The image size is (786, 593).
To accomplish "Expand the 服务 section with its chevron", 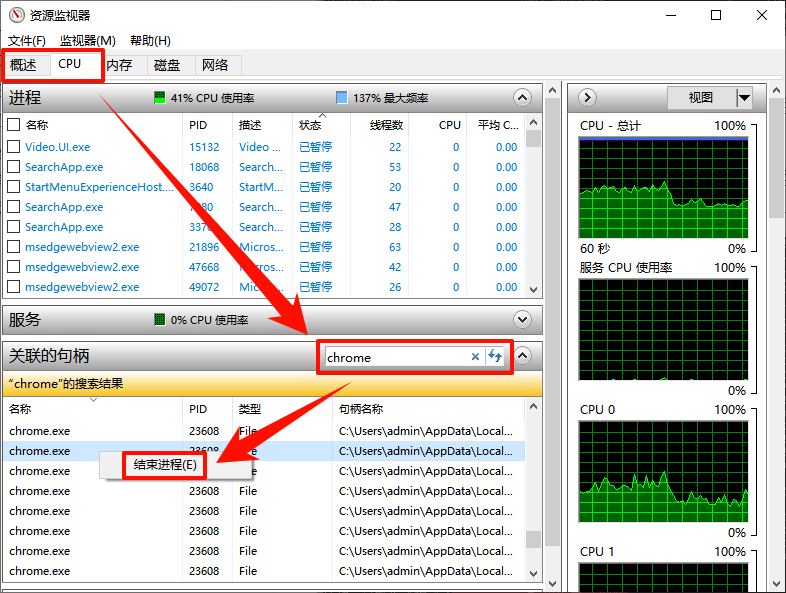I will point(522,319).
